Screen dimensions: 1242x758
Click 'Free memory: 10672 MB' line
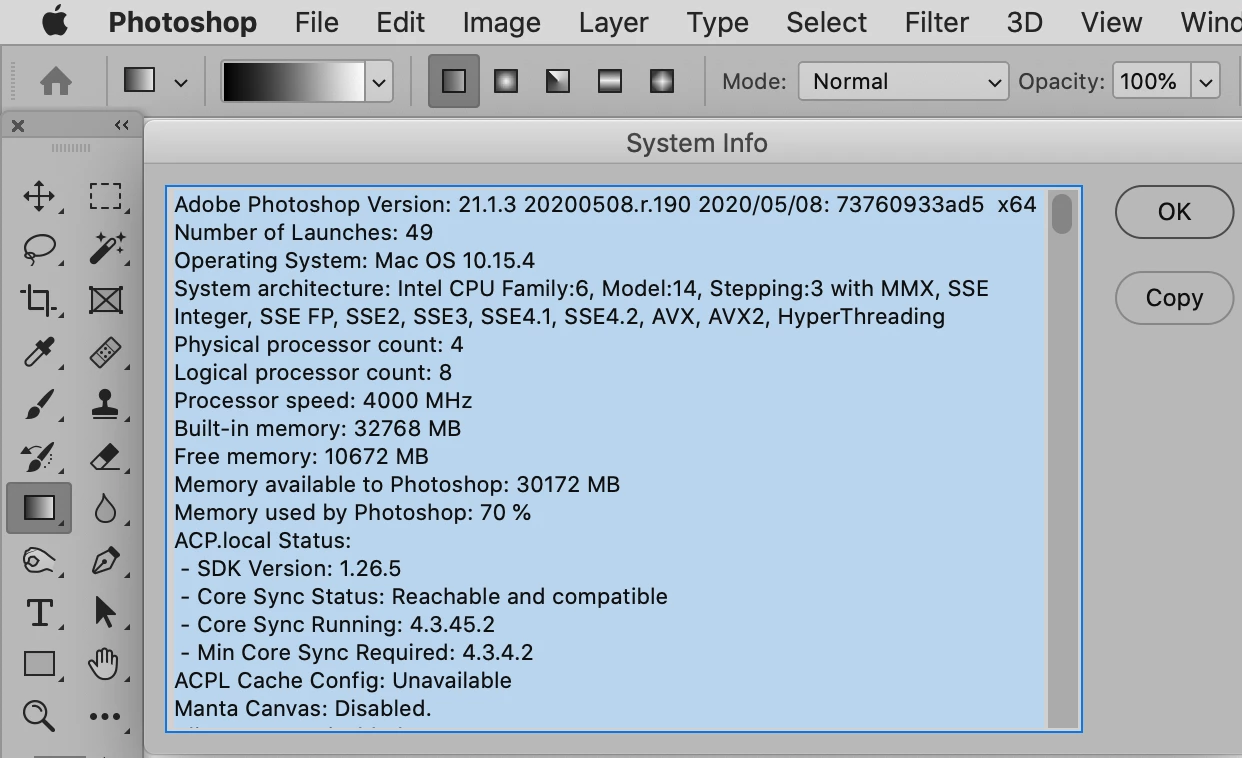pyautogui.click(x=301, y=457)
